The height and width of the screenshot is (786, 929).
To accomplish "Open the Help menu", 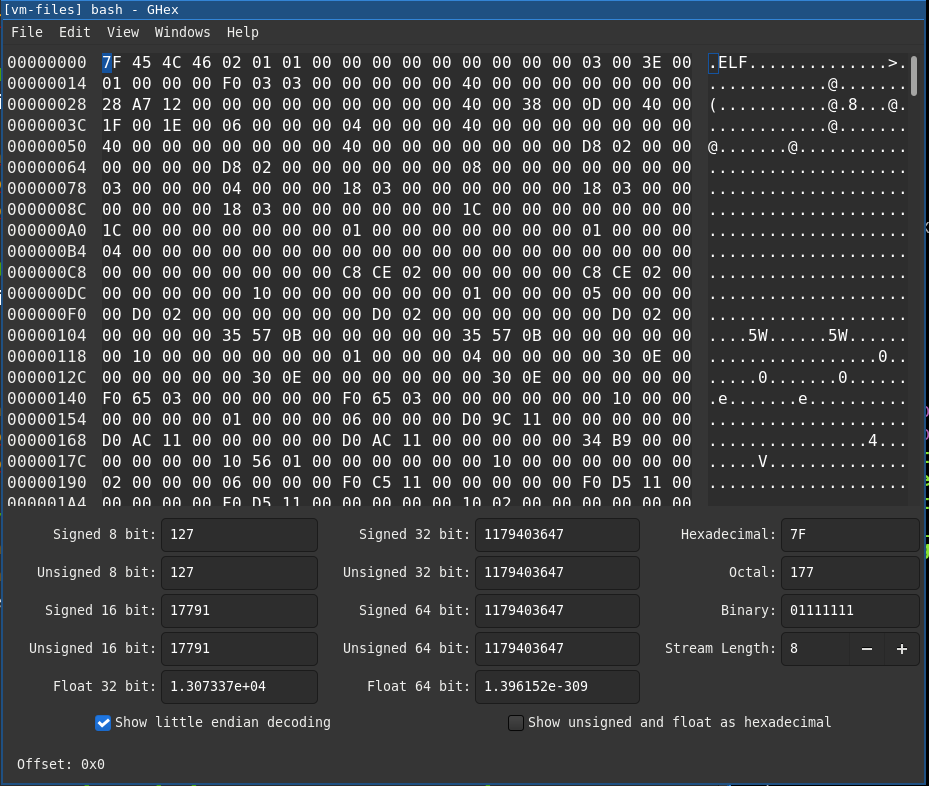I will pyautogui.click(x=242, y=32).
